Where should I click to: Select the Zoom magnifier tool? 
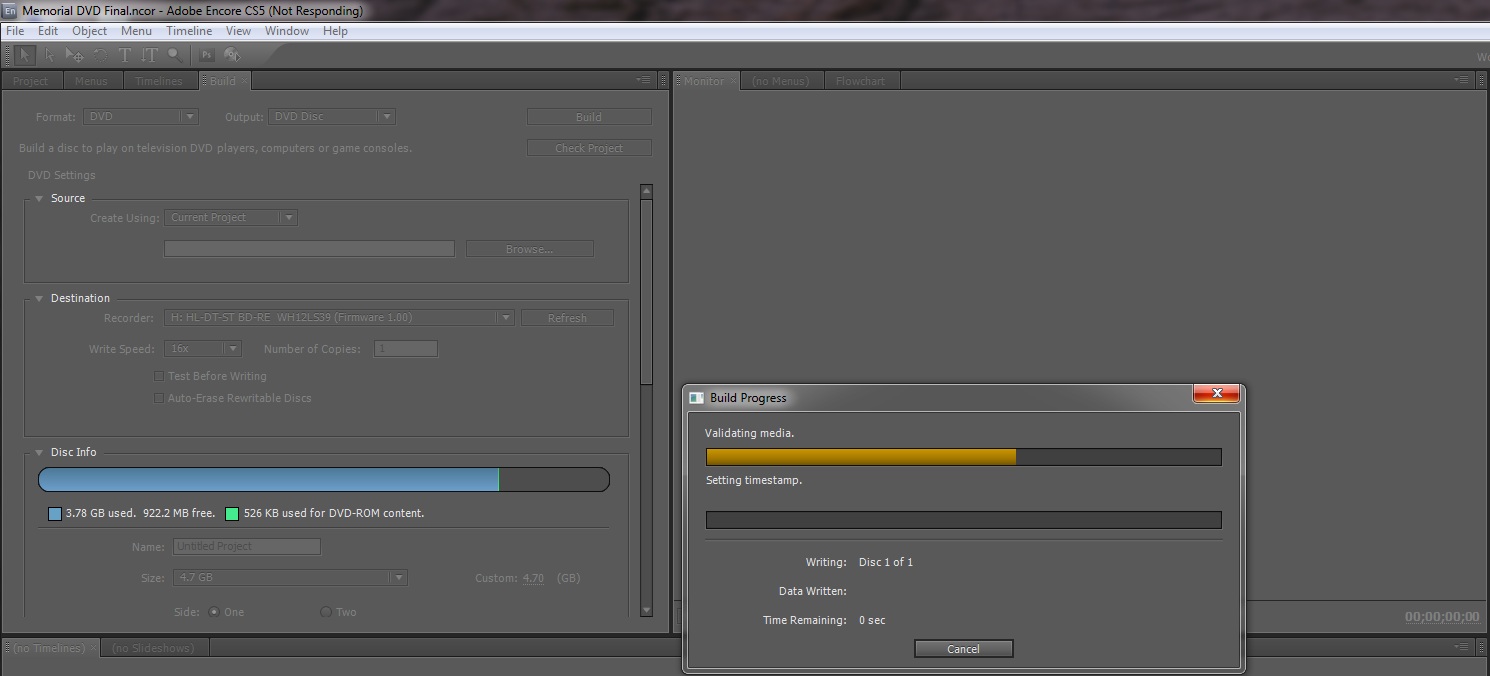click(x=175, y=56)
